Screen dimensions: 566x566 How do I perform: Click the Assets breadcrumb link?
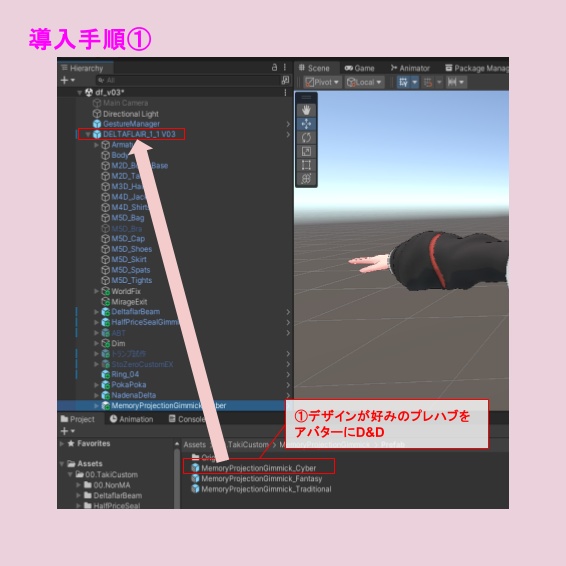click(x=195, y=445)
